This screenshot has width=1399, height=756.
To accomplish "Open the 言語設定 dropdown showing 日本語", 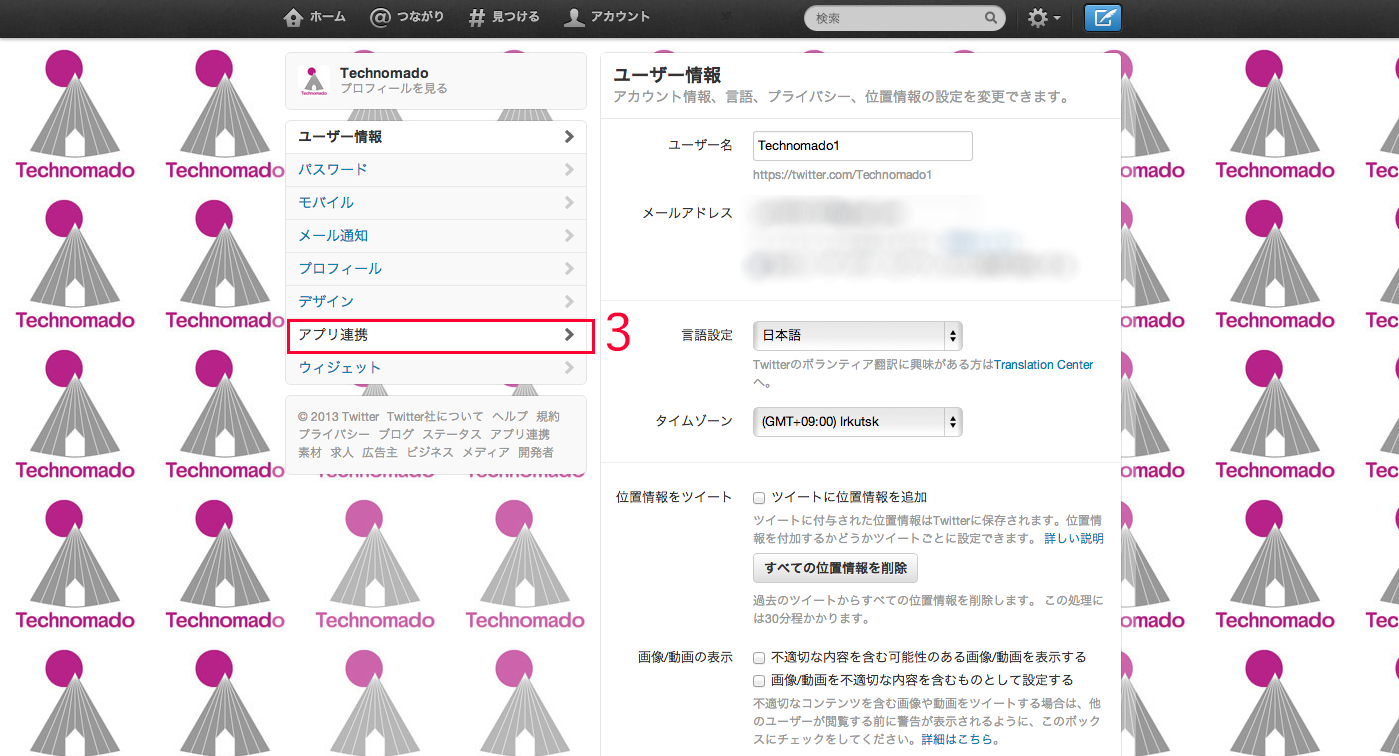I will point(857,336).
